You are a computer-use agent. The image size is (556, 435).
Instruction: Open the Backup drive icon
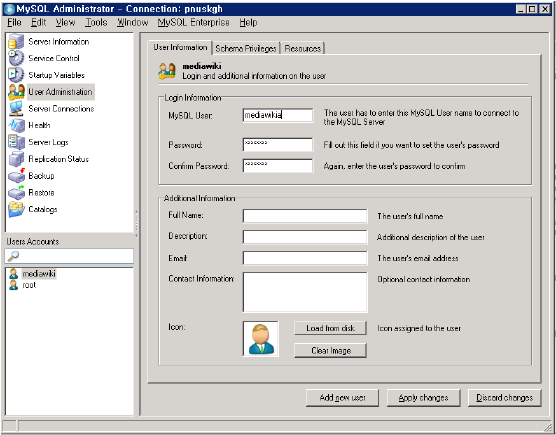pyautogui.click(x=16, y=175)
